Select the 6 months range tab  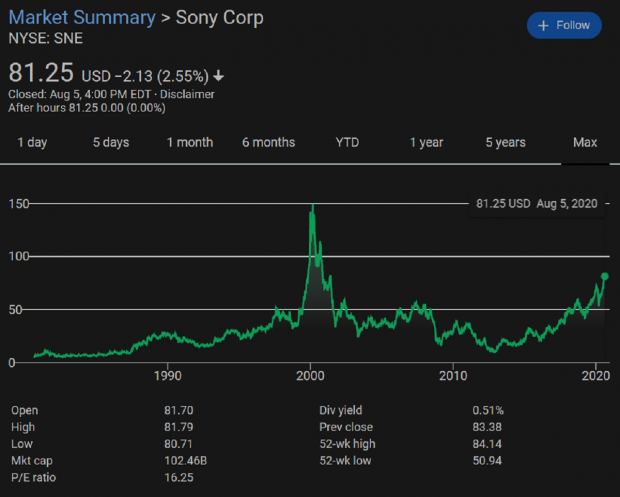pyautogui.click(x=268, y=142)
